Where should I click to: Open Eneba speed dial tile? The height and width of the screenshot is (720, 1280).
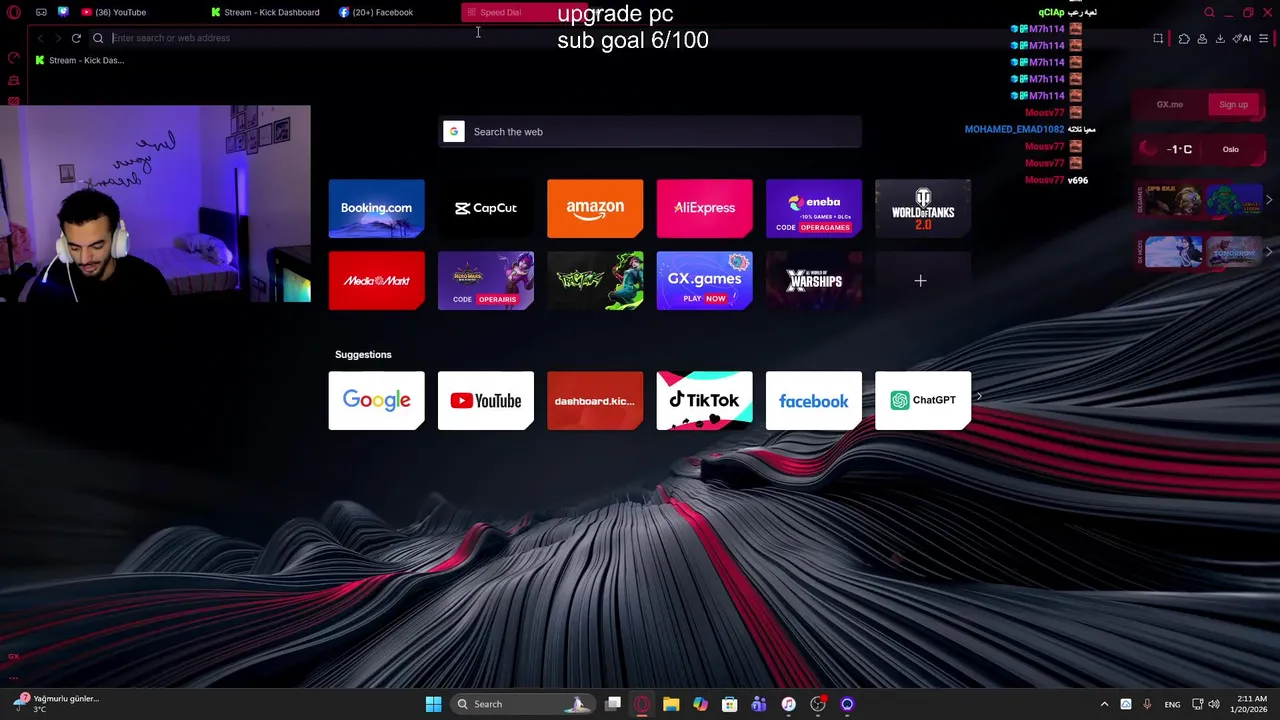click(814, 208)
